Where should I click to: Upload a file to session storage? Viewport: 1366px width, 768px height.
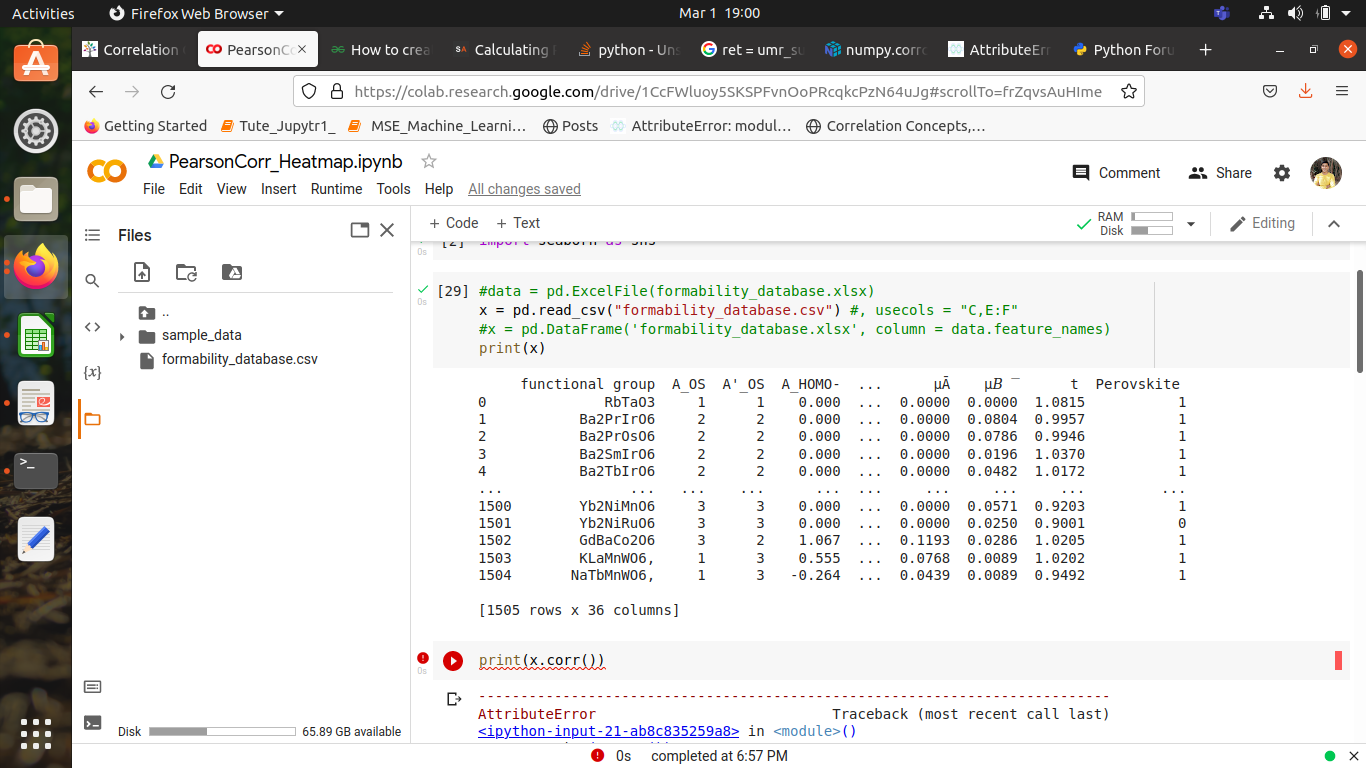(142, 272)
